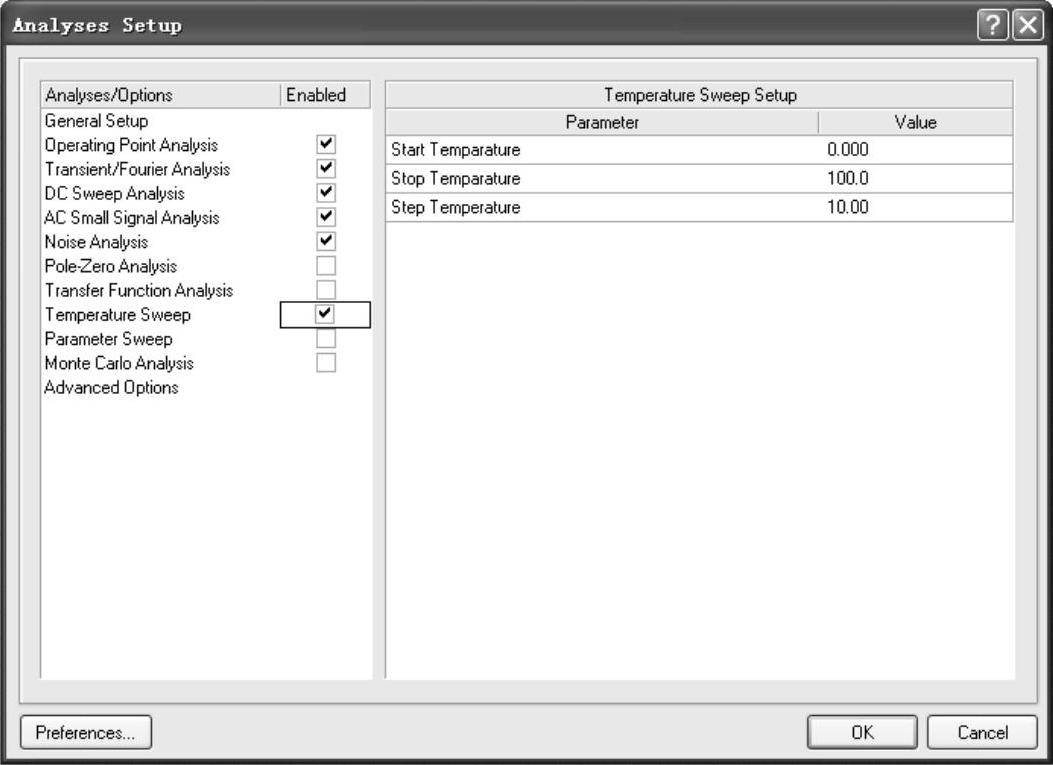The image size is (1053, 765).
Task: Close the Analyses Setup dialog
Action: [x=1027, y=26]
